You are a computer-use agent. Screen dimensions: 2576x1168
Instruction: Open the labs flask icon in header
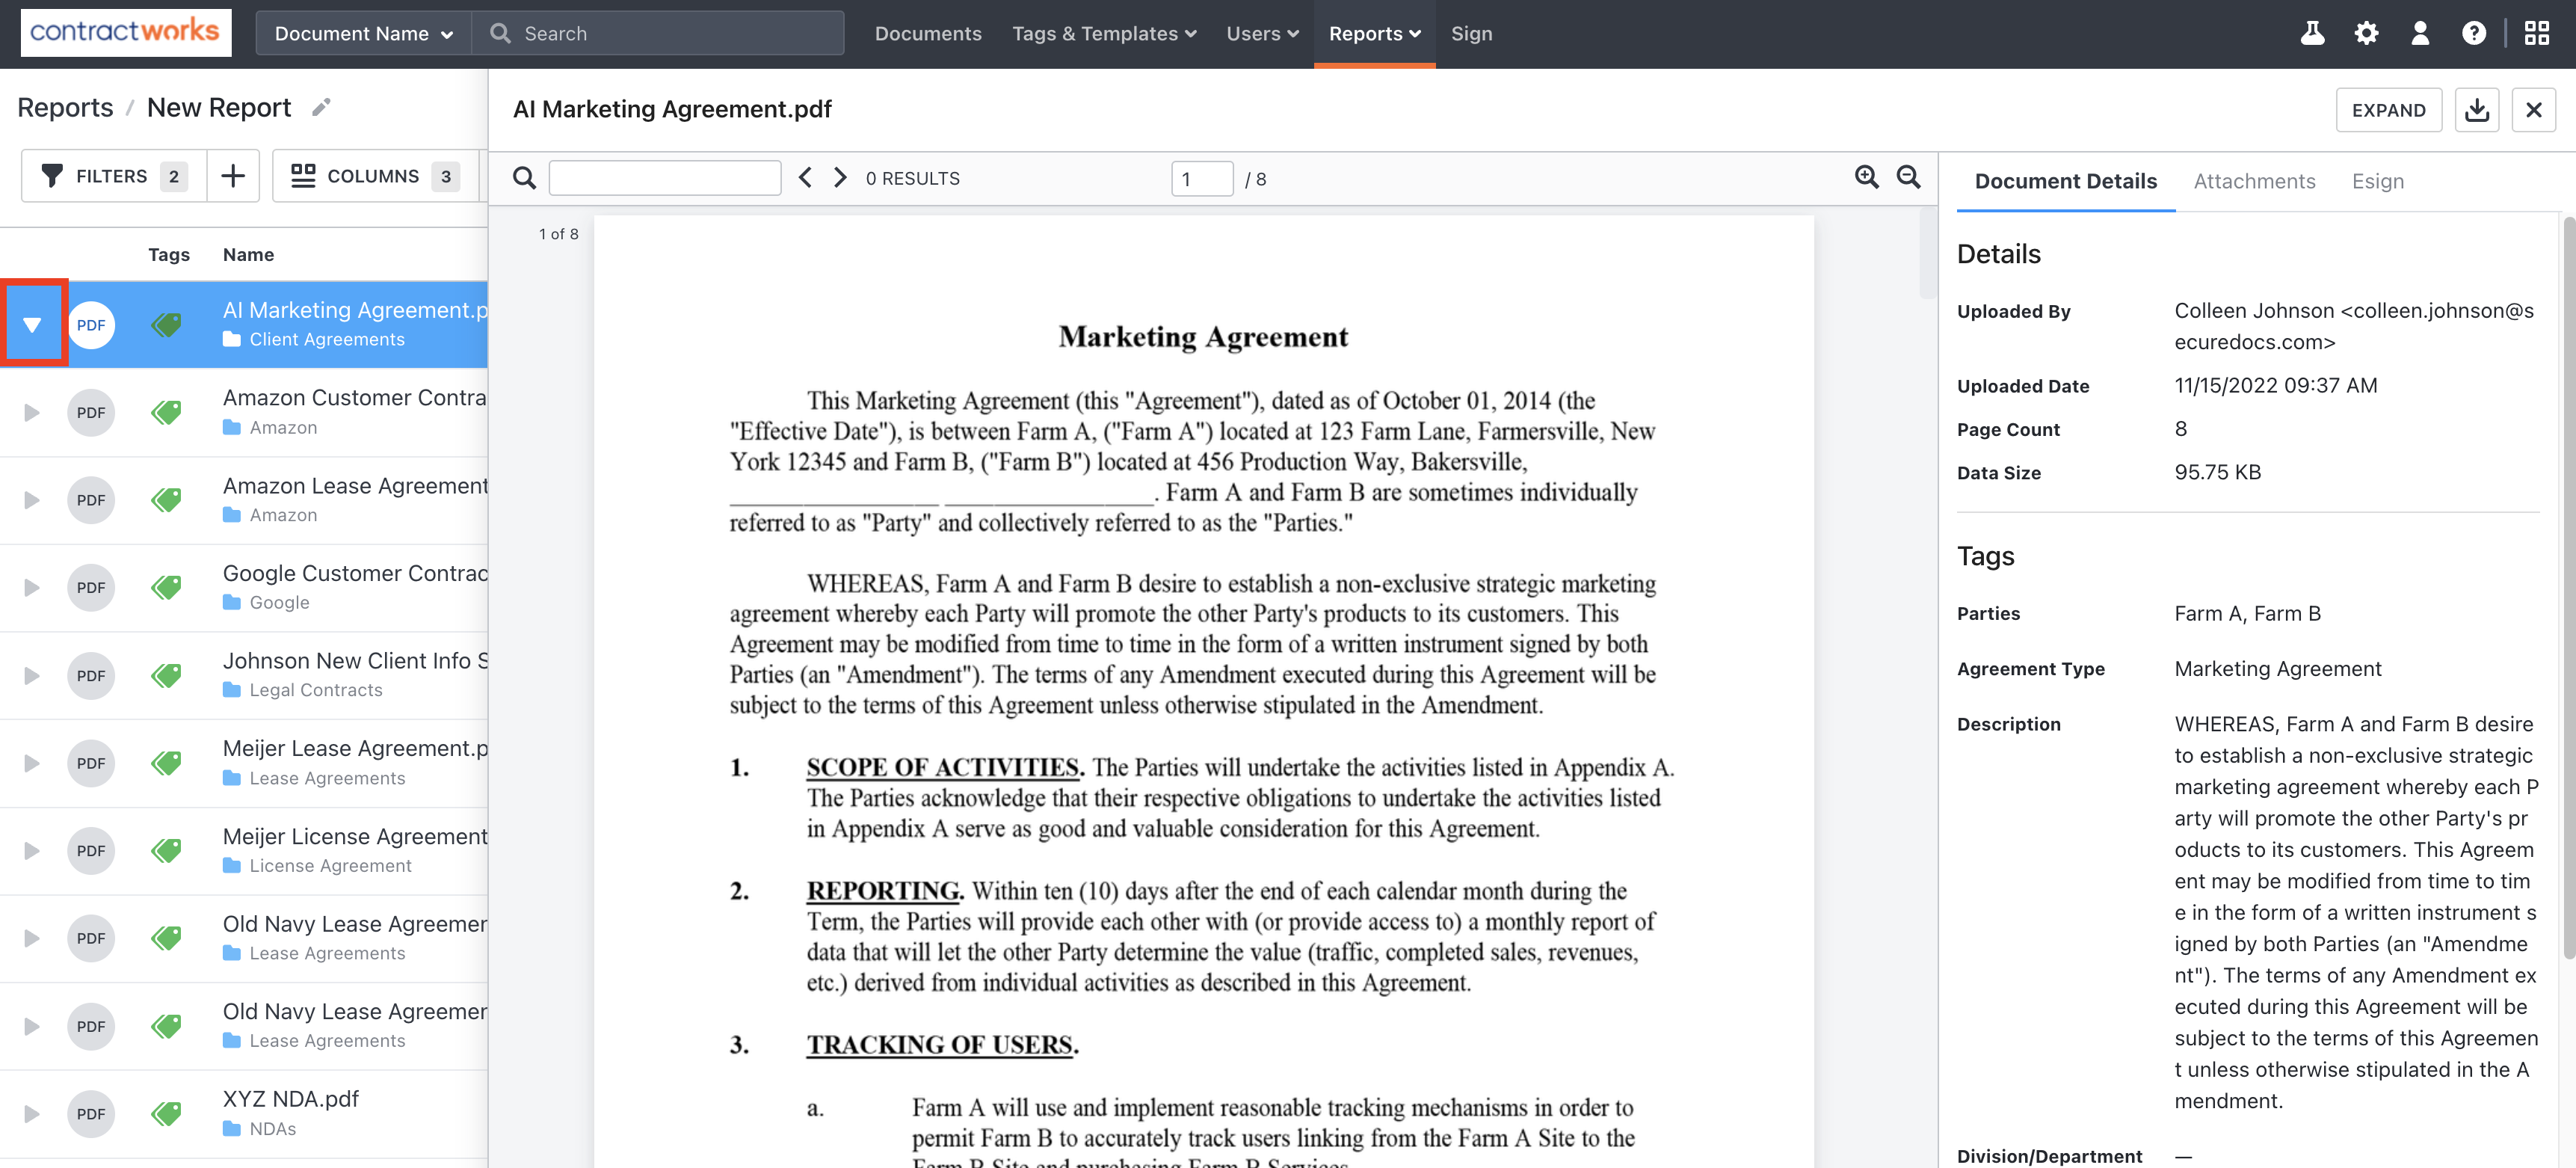coord(2312,33)
